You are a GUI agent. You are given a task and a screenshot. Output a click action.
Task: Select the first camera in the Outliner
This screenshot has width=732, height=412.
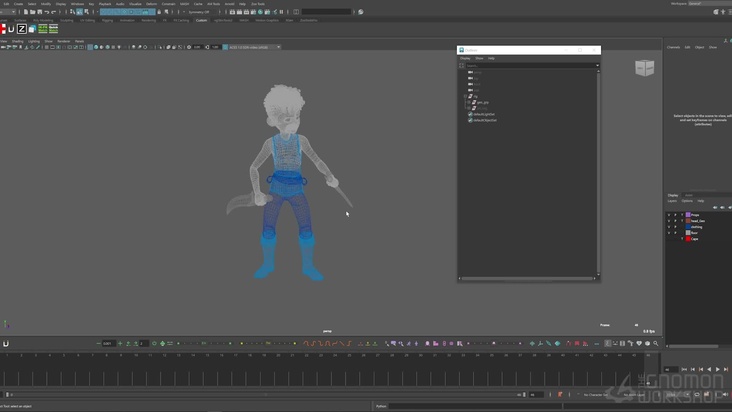point(475,72)
